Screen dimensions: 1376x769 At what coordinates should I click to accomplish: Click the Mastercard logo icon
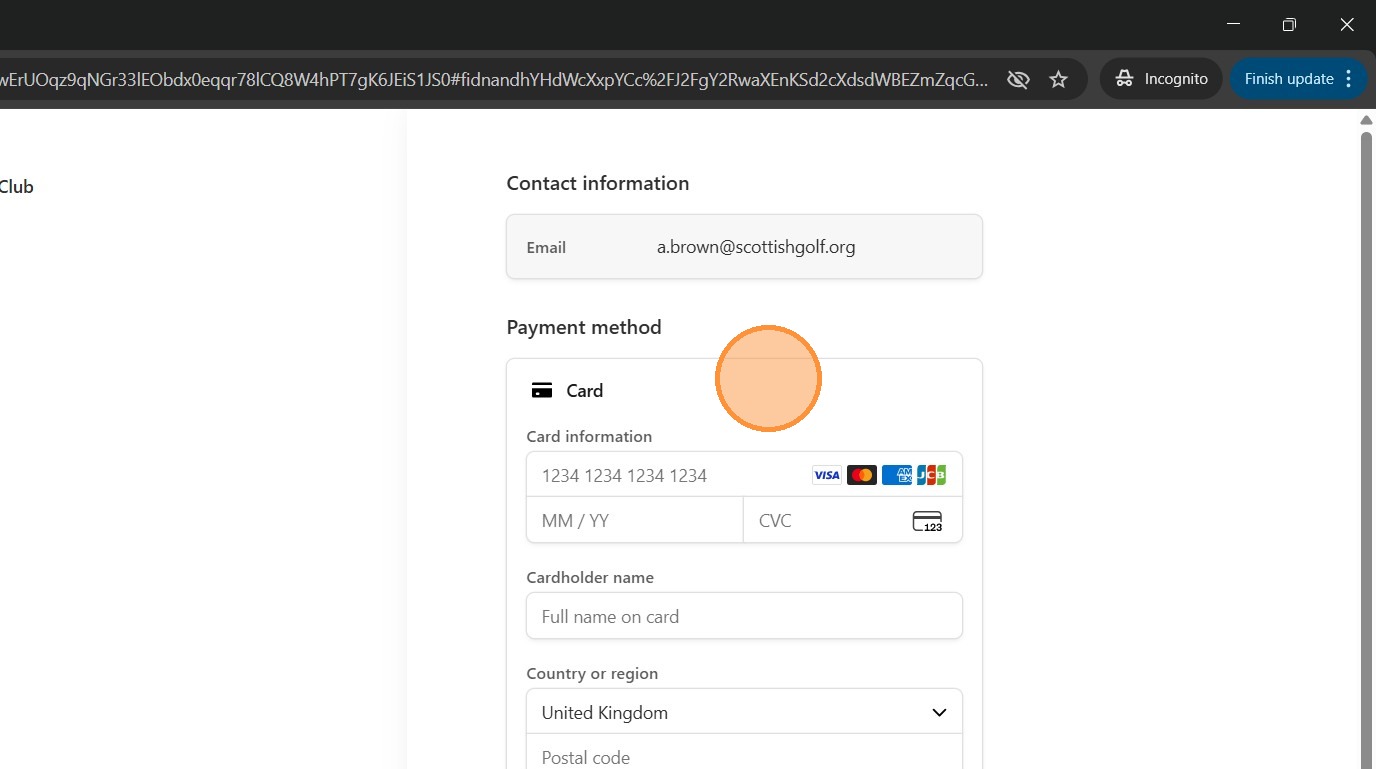[x=862, y=475]
